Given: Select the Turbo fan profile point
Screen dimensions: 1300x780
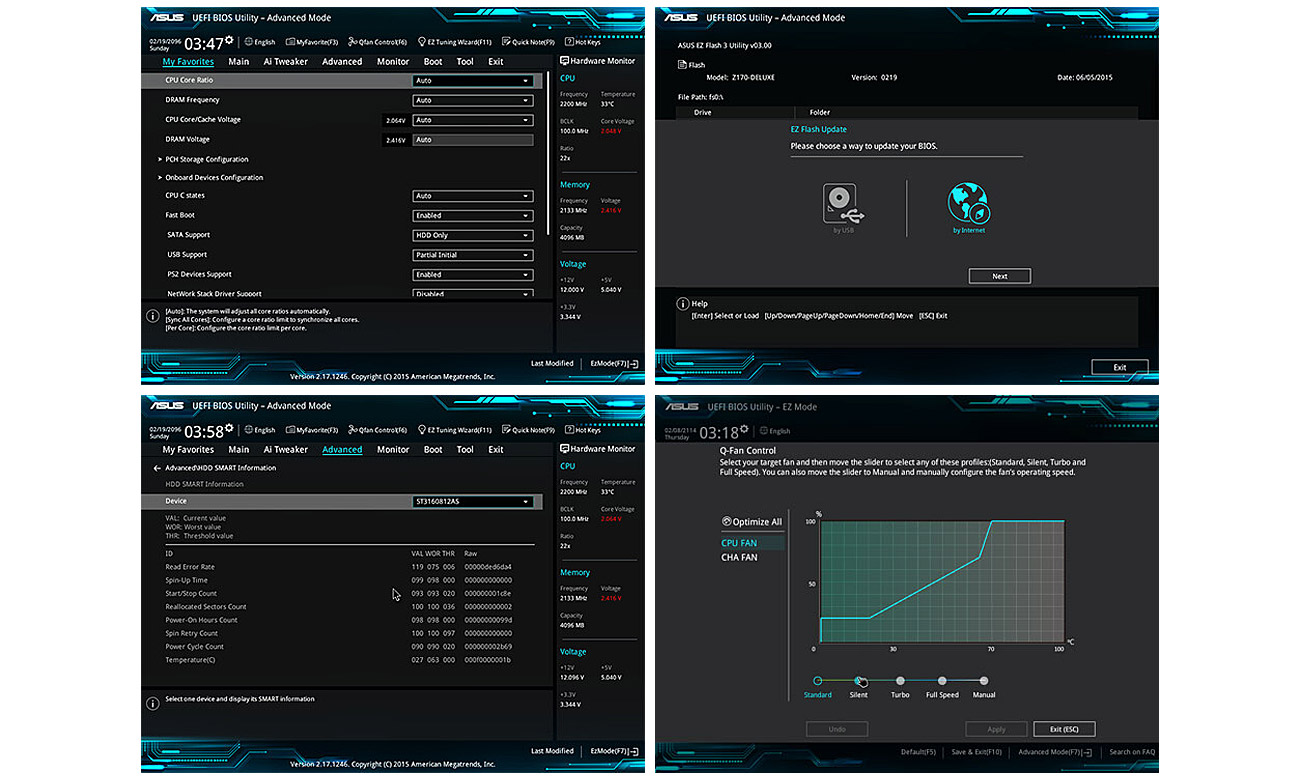Looking at the screenshot, I should coord(900,681).
